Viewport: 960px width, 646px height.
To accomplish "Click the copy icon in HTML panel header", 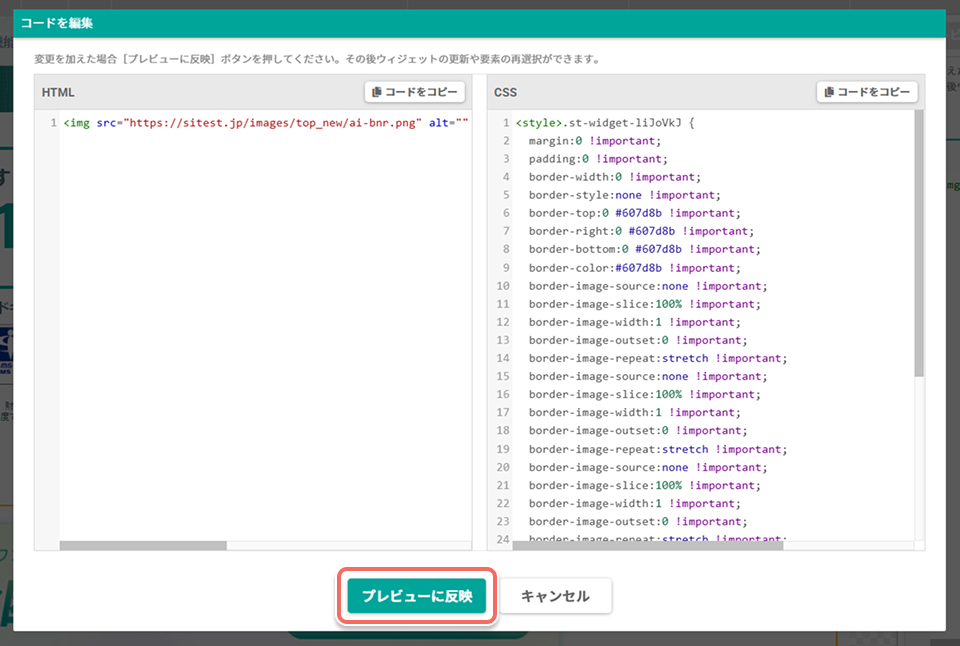I will 377,92.
